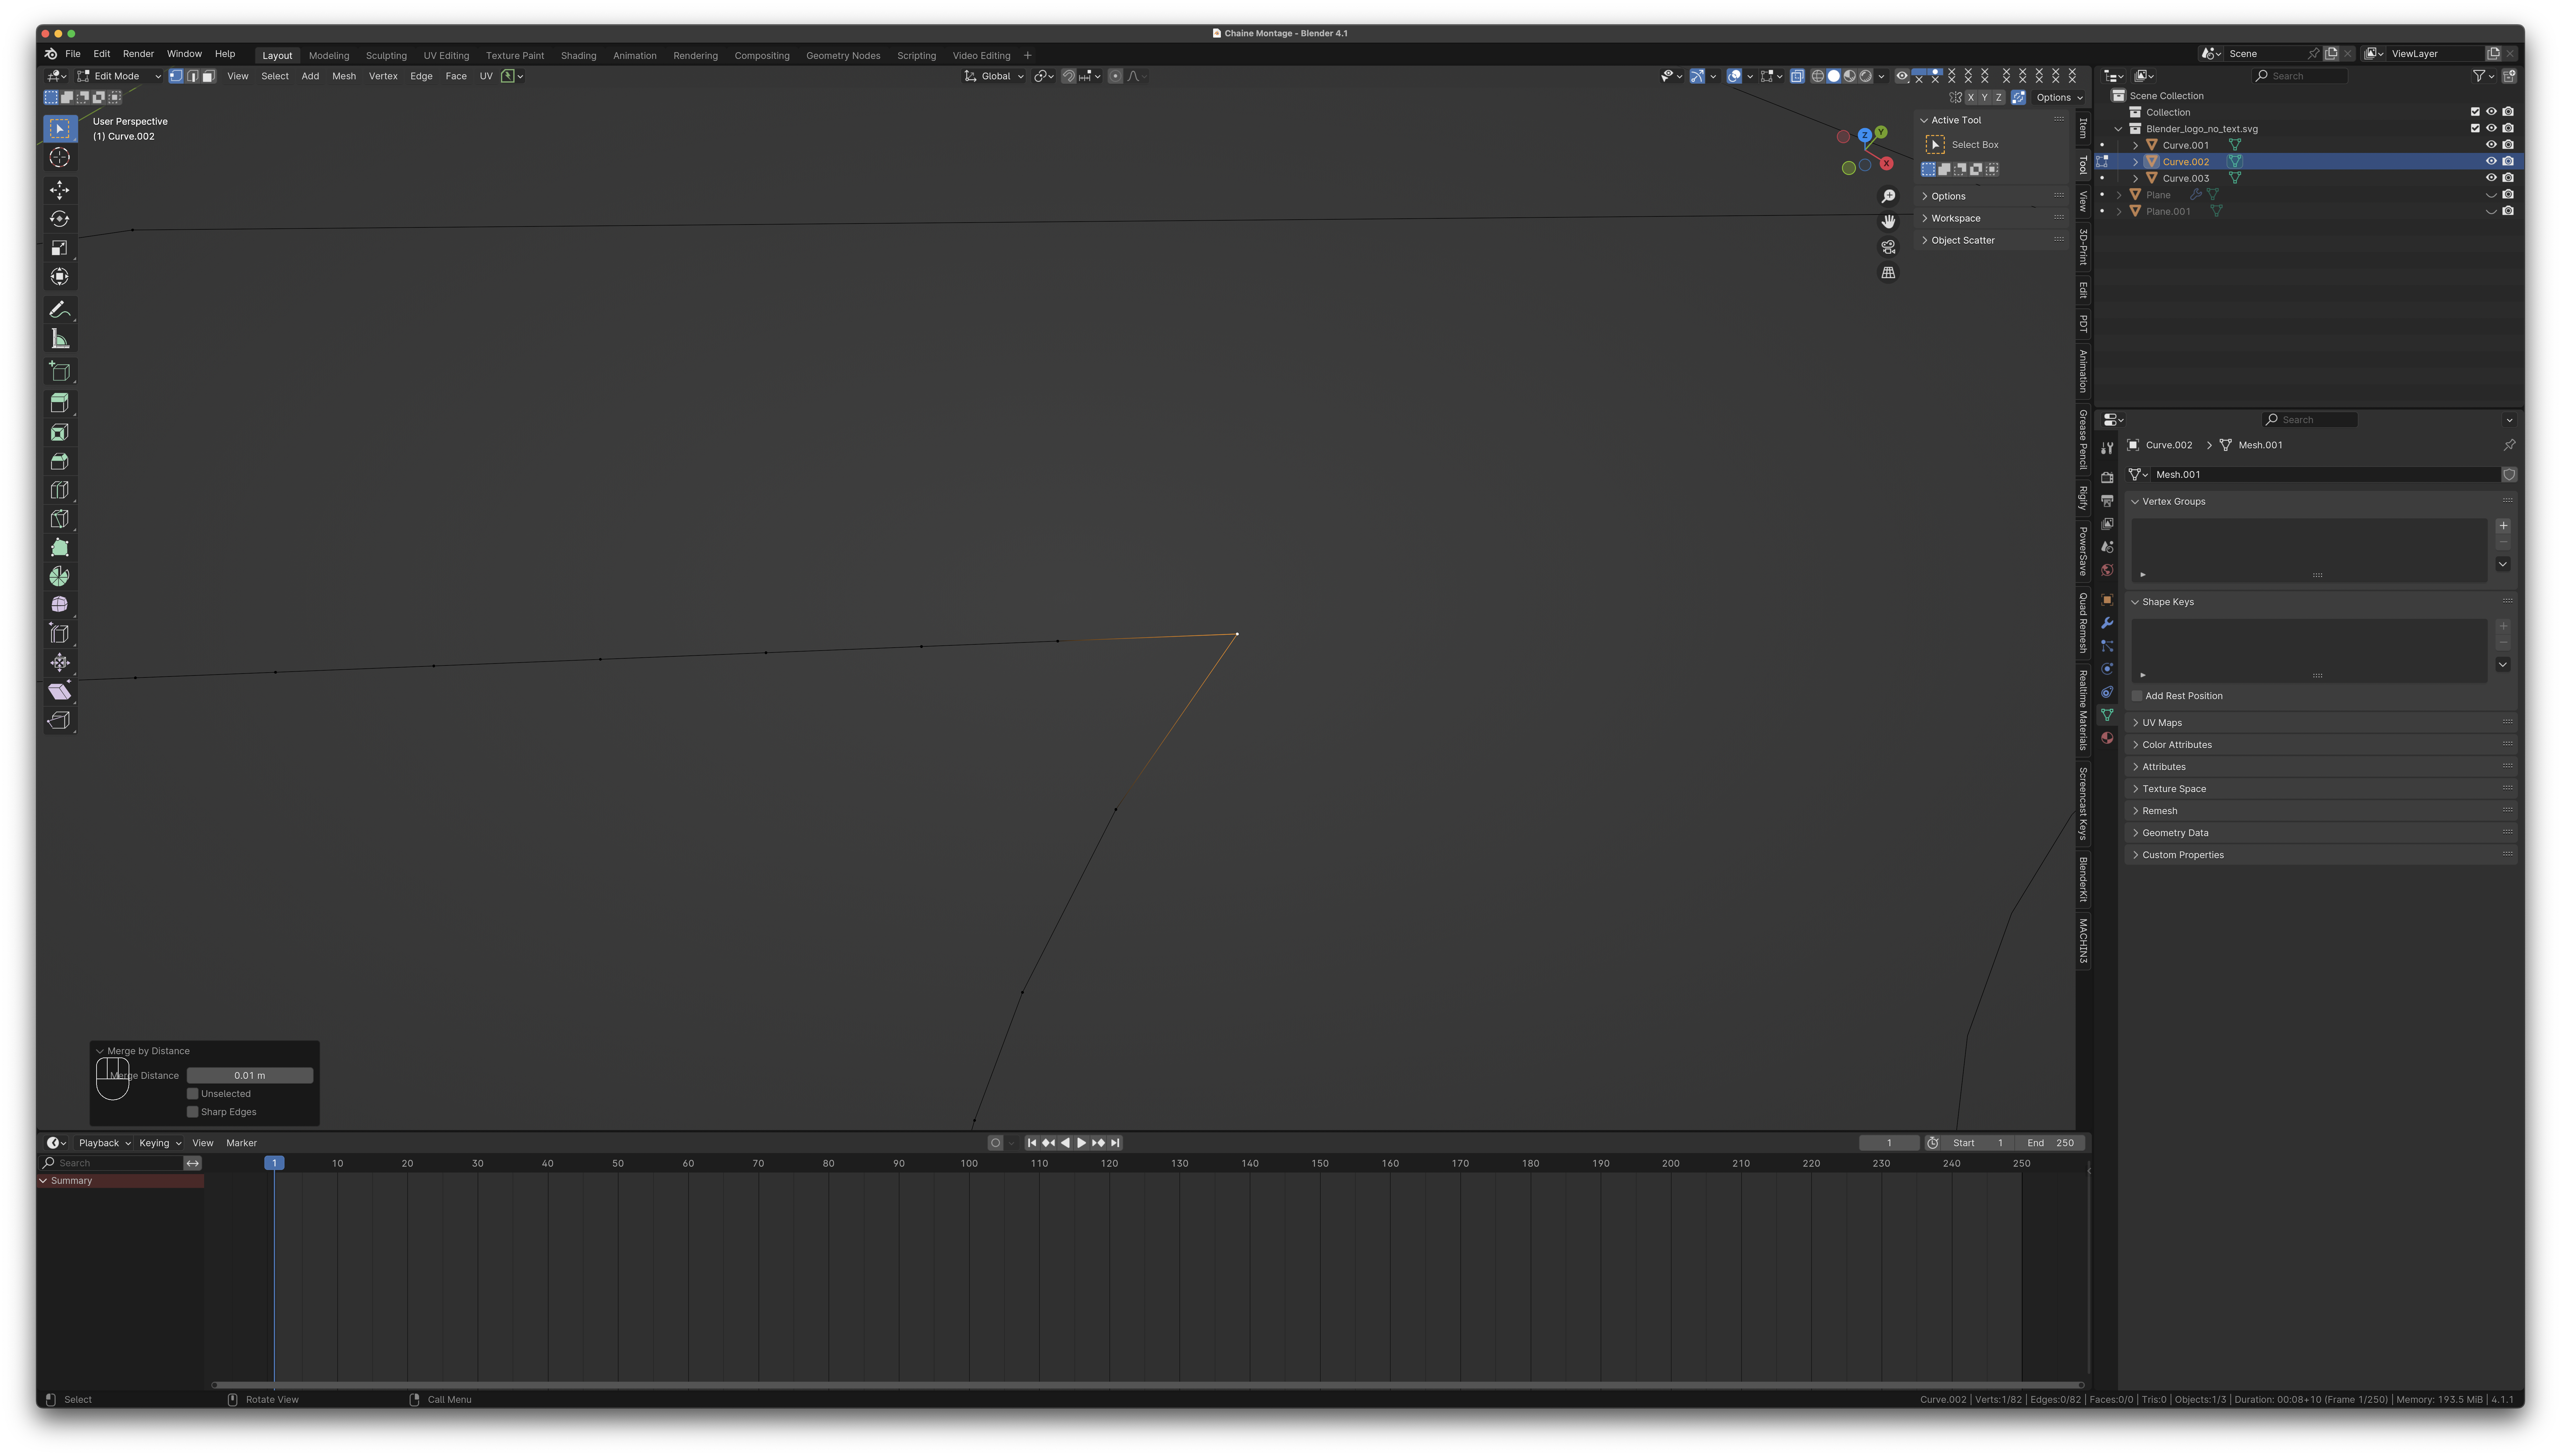
Task: Add a new vertex group plus button
Action: [x=2503, y=526]
